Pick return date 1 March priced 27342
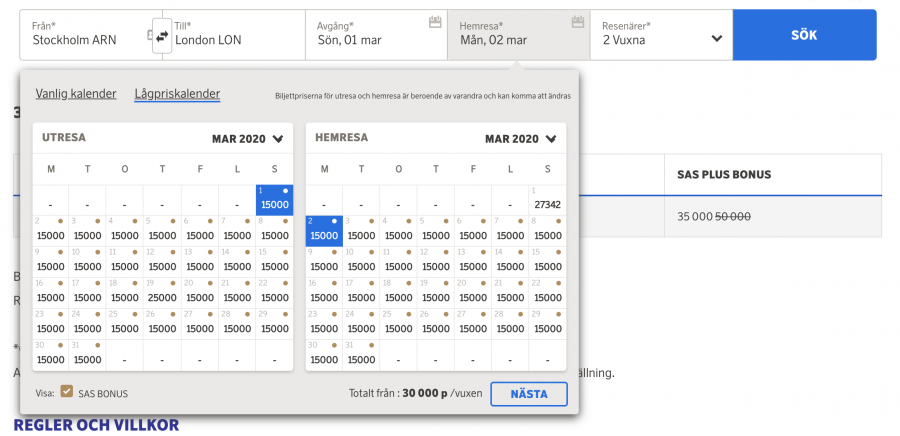Viewport: 900px width, 436px height. coord(547,200)
